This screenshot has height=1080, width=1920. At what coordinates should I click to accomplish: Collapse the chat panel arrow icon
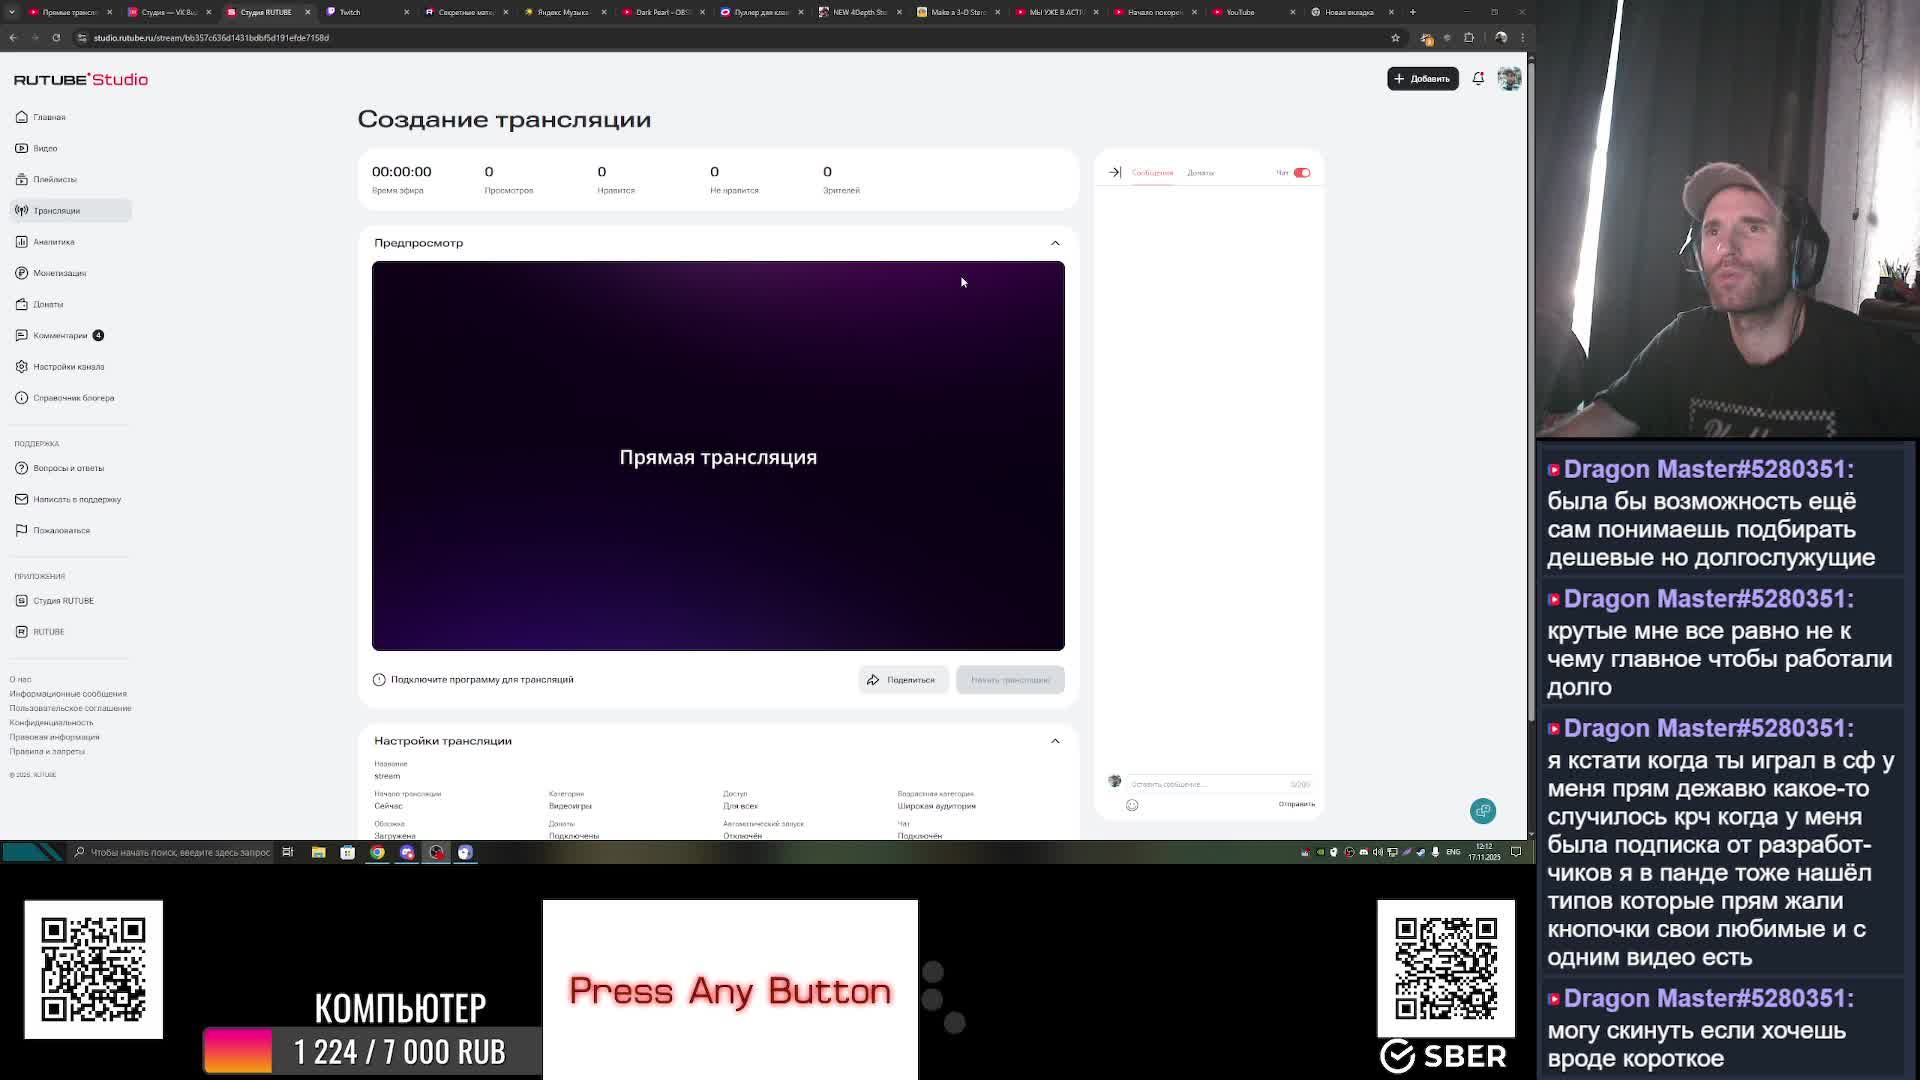pos(1115,172)
